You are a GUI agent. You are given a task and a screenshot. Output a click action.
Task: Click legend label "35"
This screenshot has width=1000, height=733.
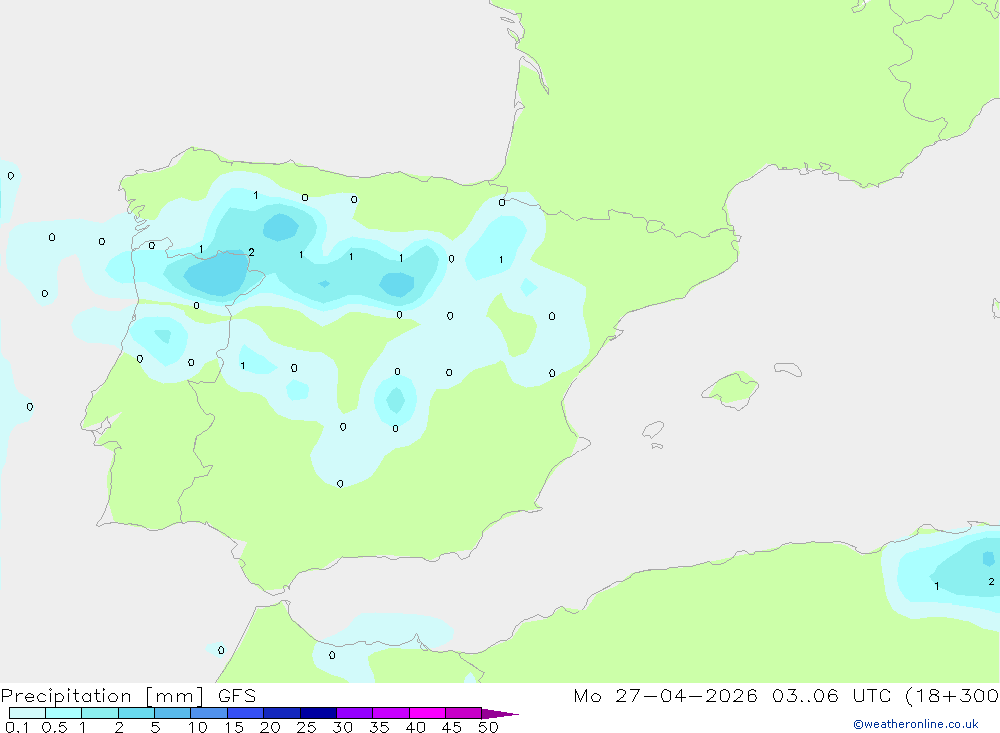379,727
